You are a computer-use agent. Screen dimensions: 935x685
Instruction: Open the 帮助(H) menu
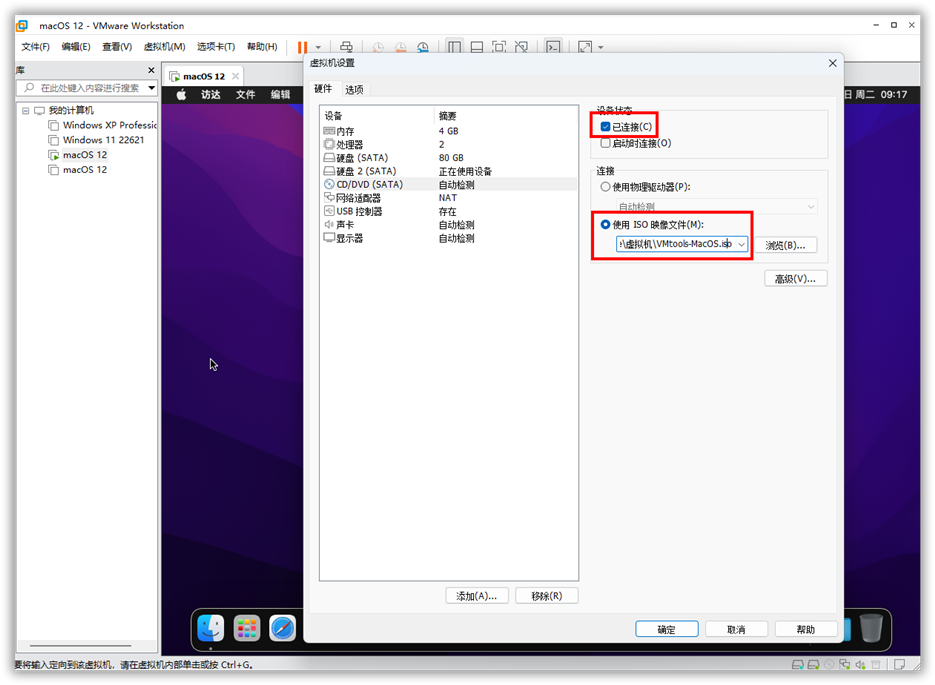(x=262, y=47)
